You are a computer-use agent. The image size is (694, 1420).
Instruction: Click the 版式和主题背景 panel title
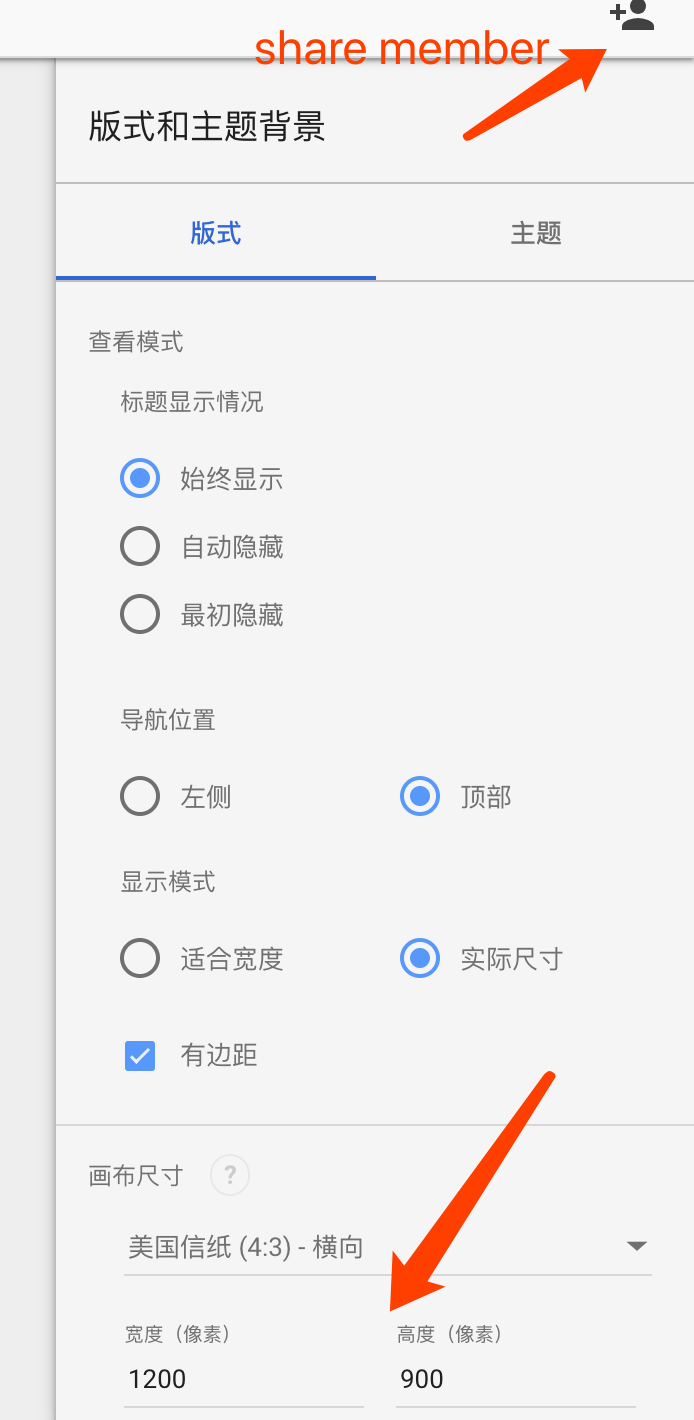click(204, 129)
